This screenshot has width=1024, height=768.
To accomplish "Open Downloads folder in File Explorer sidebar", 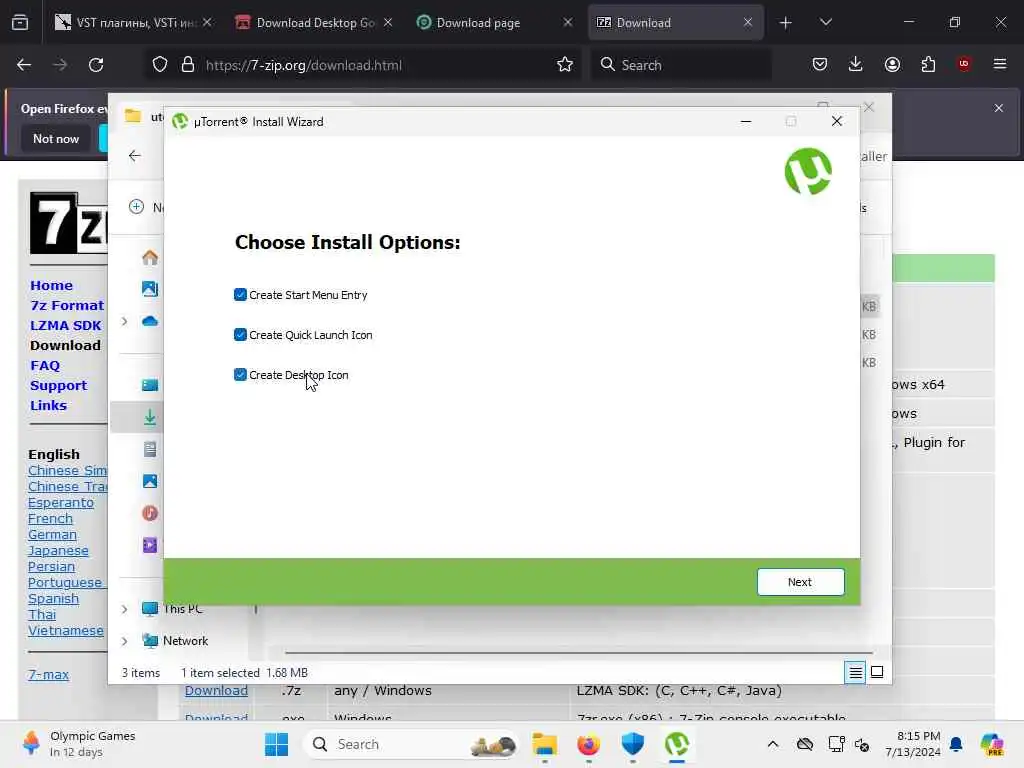I will [150, 417].
